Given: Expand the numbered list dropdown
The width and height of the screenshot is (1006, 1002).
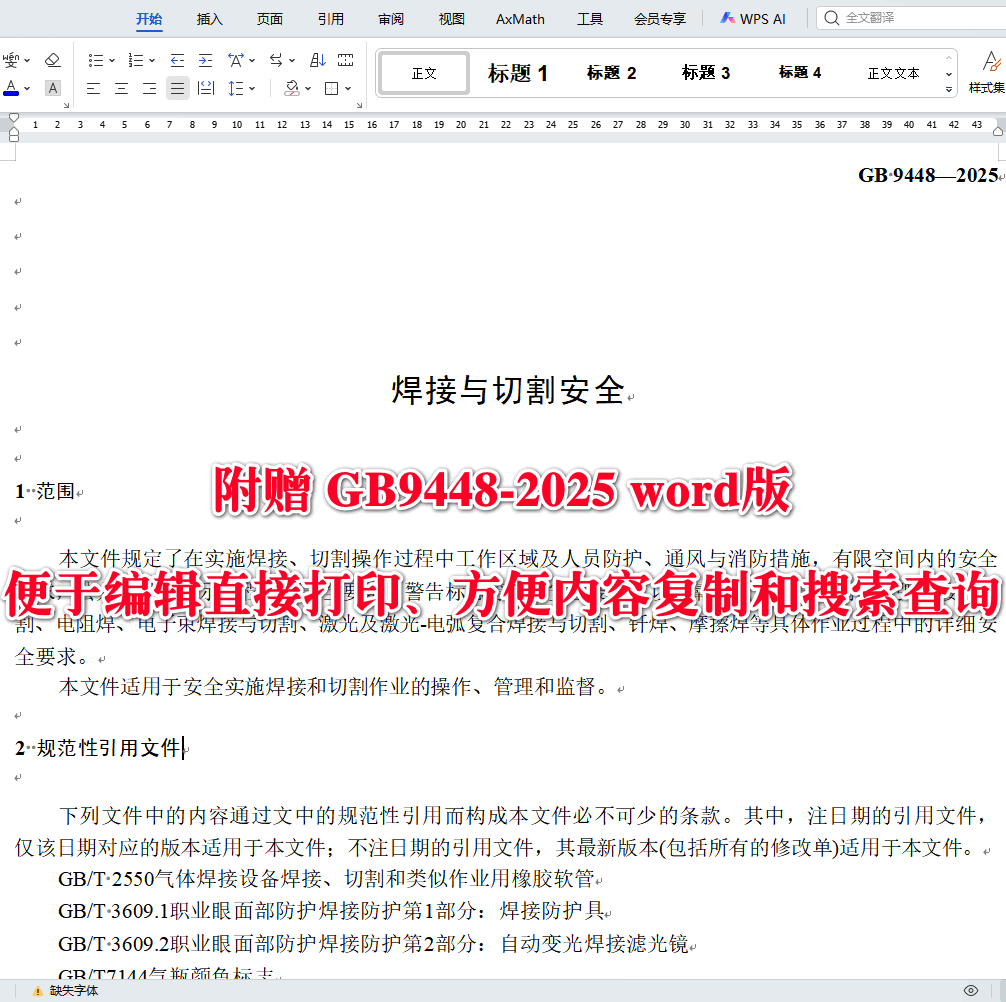Looking at the screenshot, I should [152, 60].
